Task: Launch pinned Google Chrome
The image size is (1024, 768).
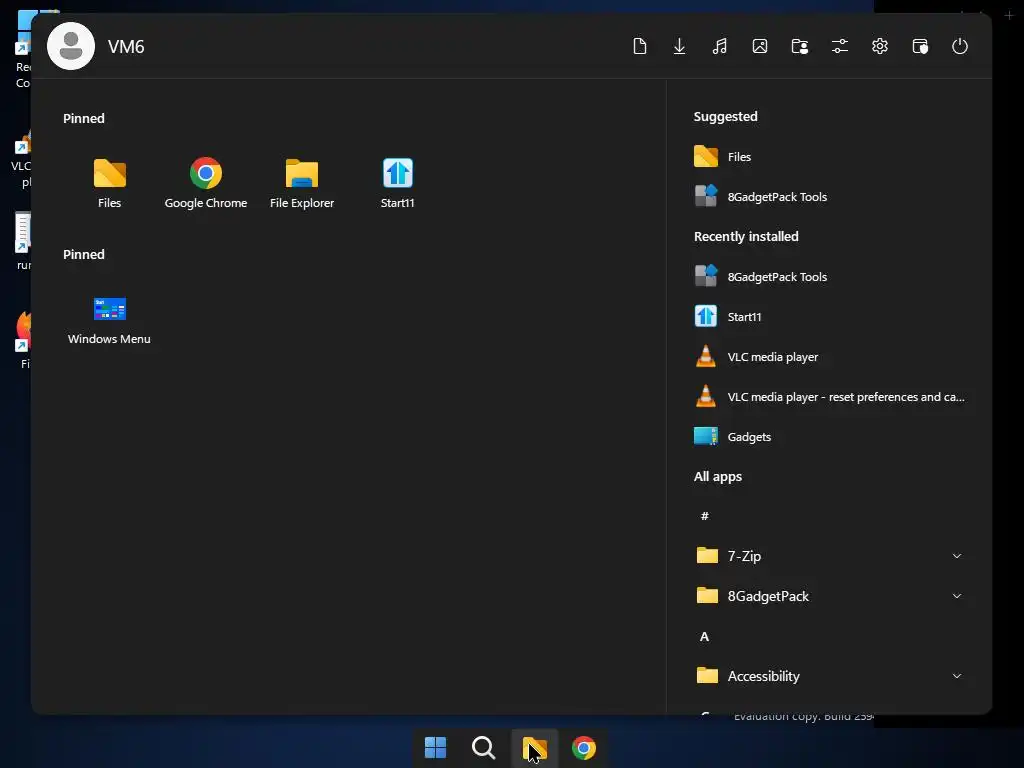Action: coord(206,183)
